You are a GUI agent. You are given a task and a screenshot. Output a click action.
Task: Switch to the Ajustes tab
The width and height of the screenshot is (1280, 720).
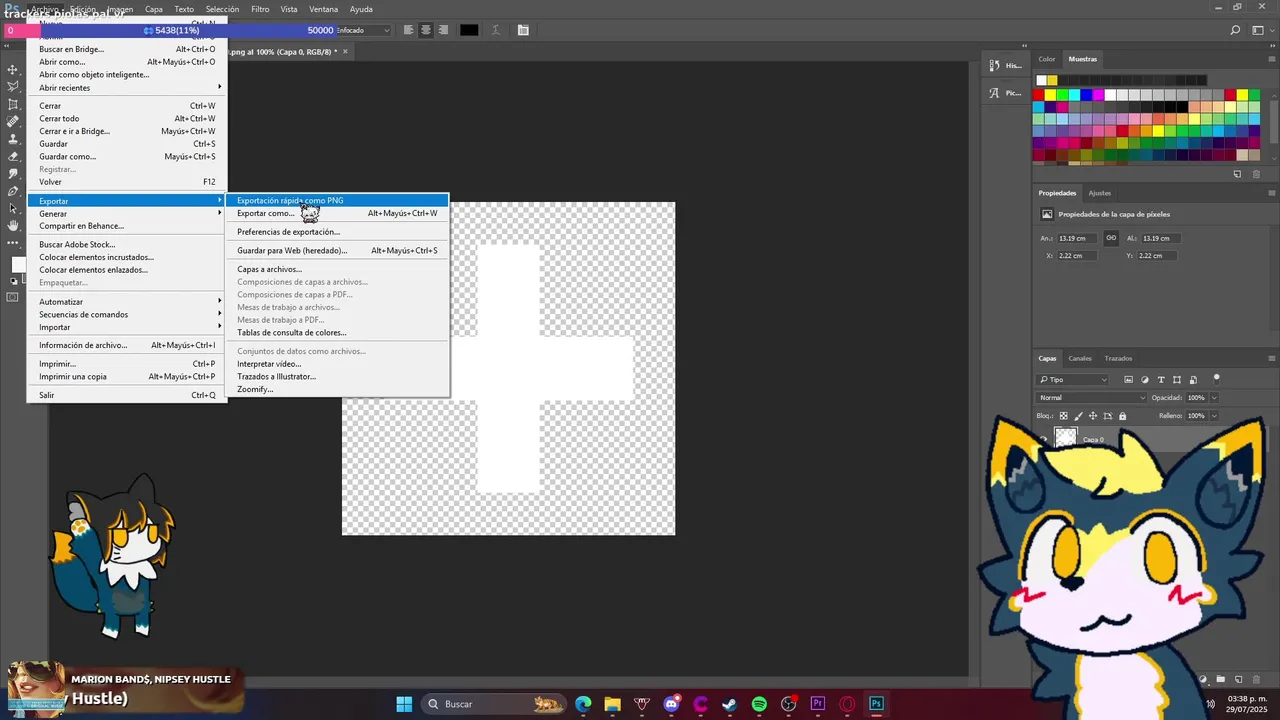pyautogui.click(x=1099, y=193)
